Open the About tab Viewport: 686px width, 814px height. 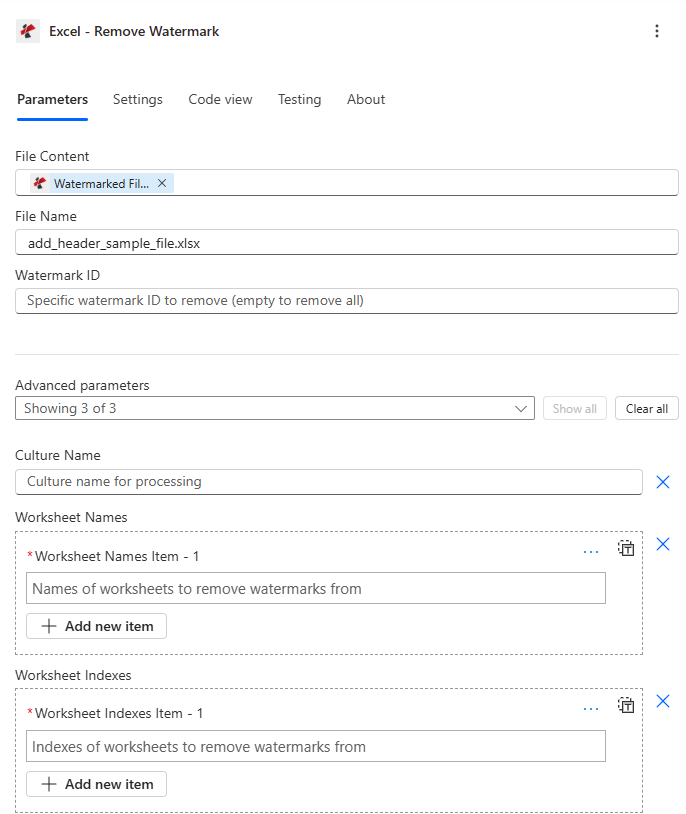click(366, 99)
